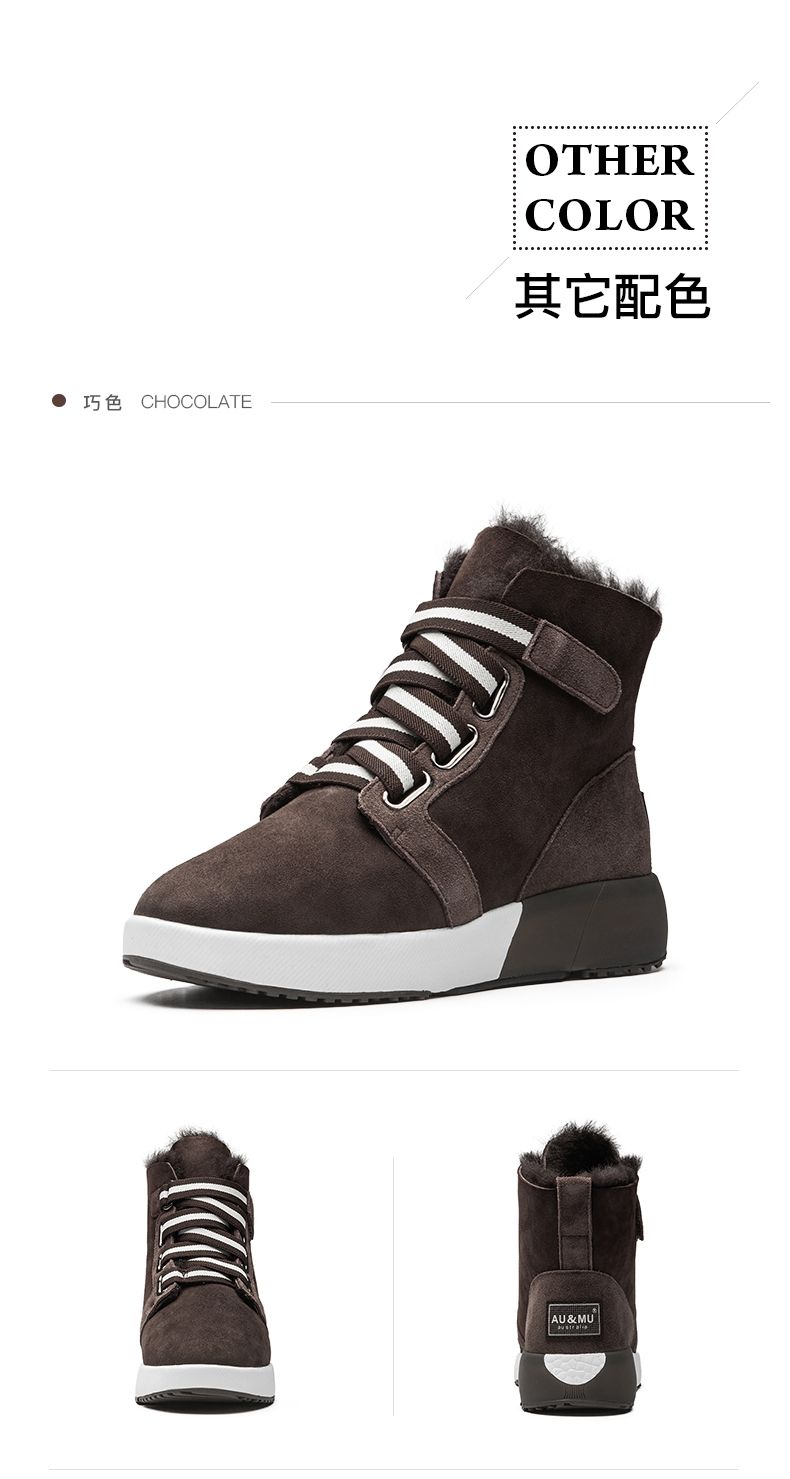Open the back-view boot thumbnail

tap(579, 1268)
